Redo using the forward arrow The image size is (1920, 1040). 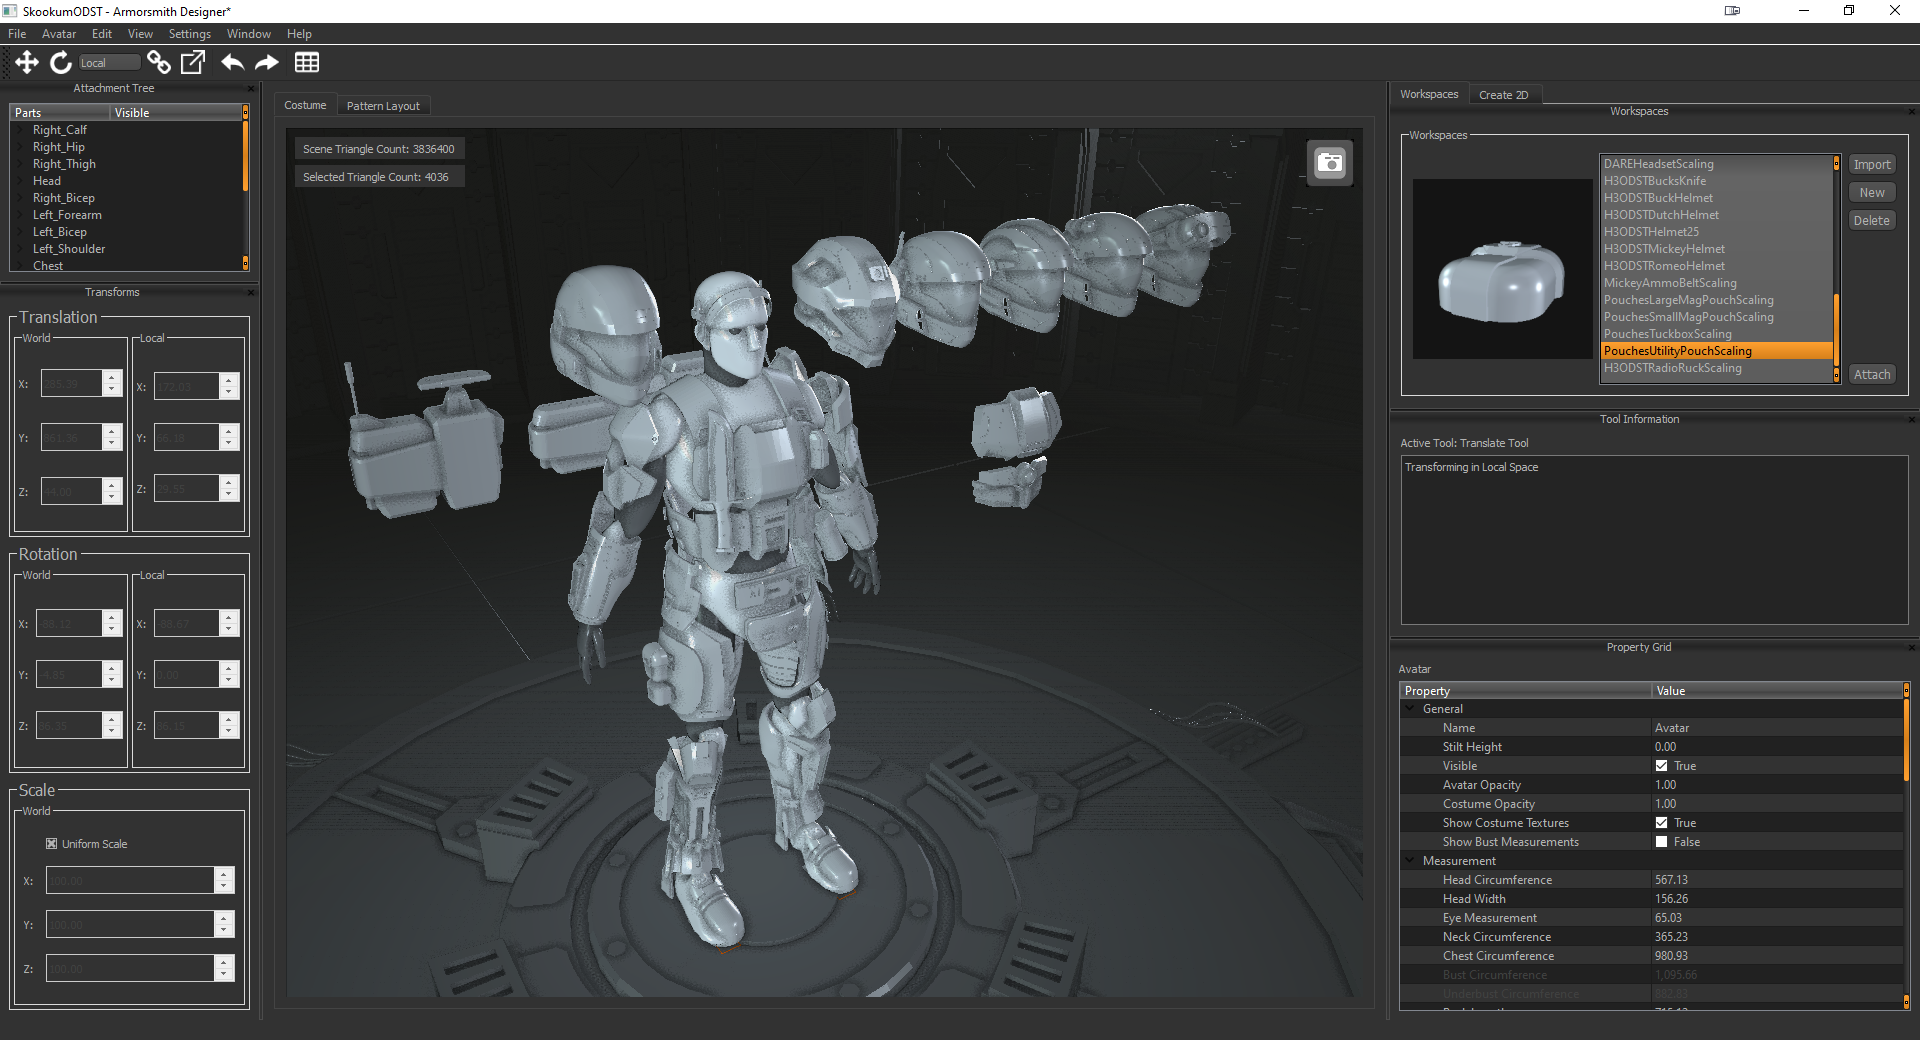pyautogui.click(x=267, y=63)
